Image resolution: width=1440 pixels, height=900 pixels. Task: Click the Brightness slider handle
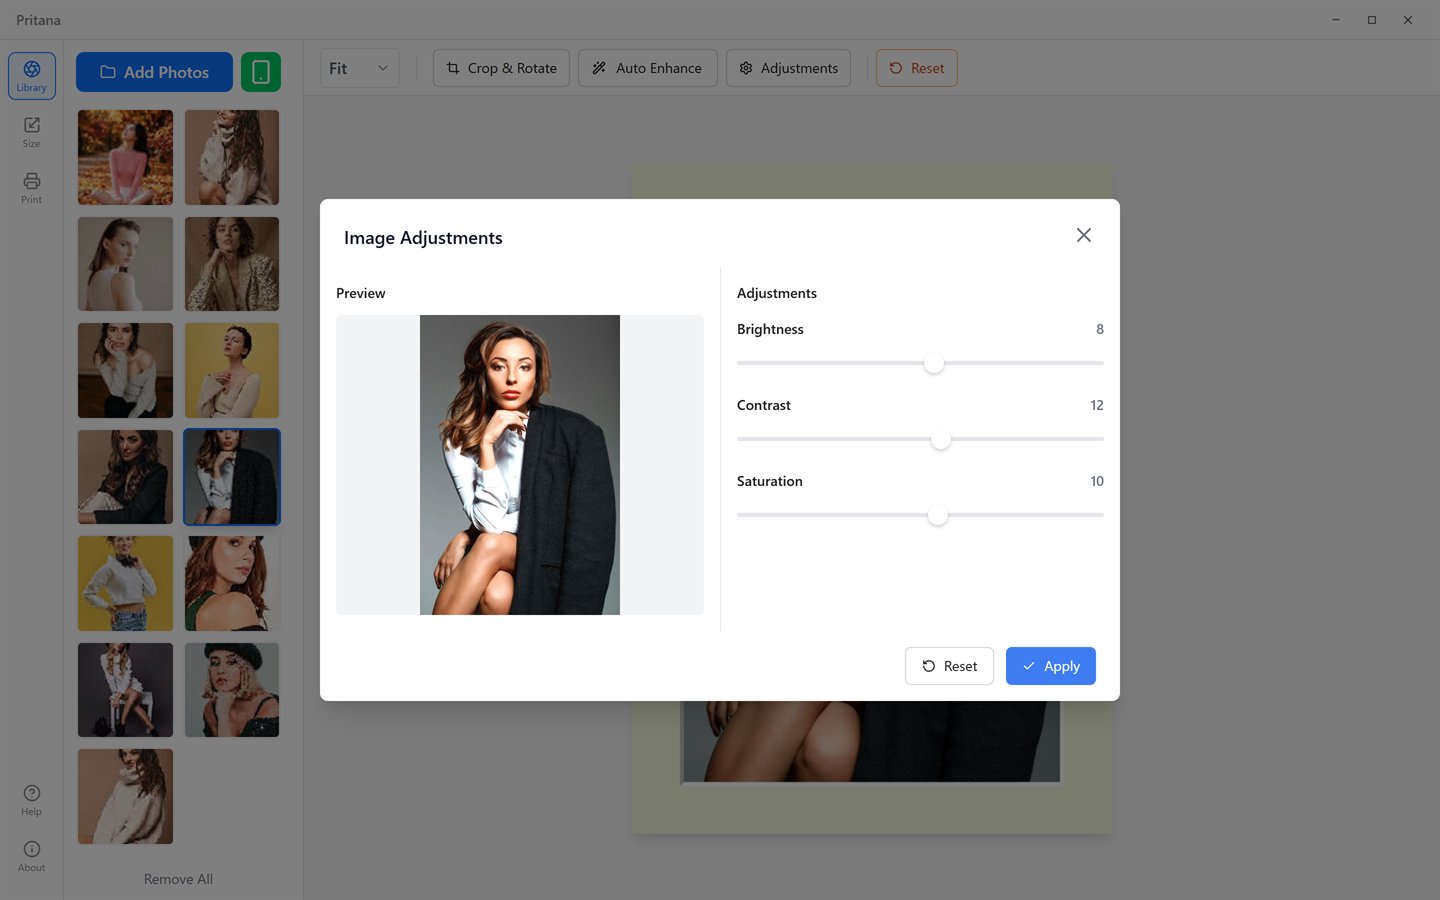coord(934,363)
